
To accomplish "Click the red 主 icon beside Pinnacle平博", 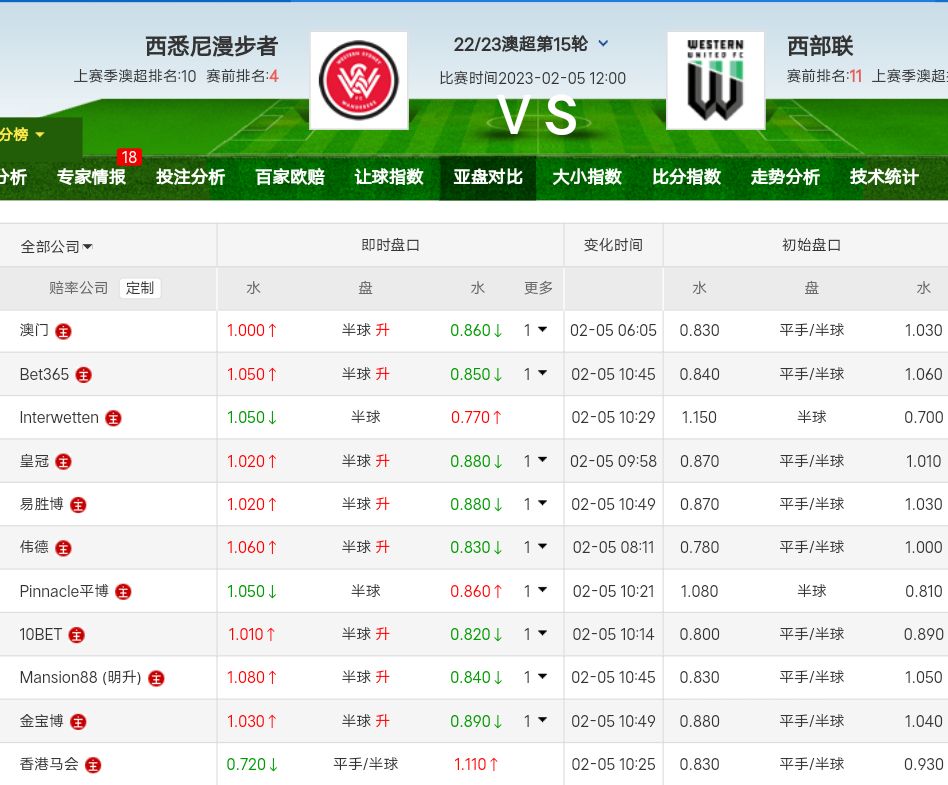I will pyautogui.click(x=123, y=592).
